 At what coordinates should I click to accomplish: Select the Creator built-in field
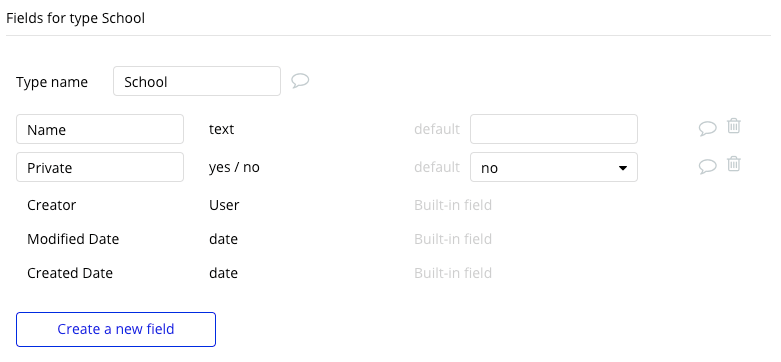pos(51,205)
